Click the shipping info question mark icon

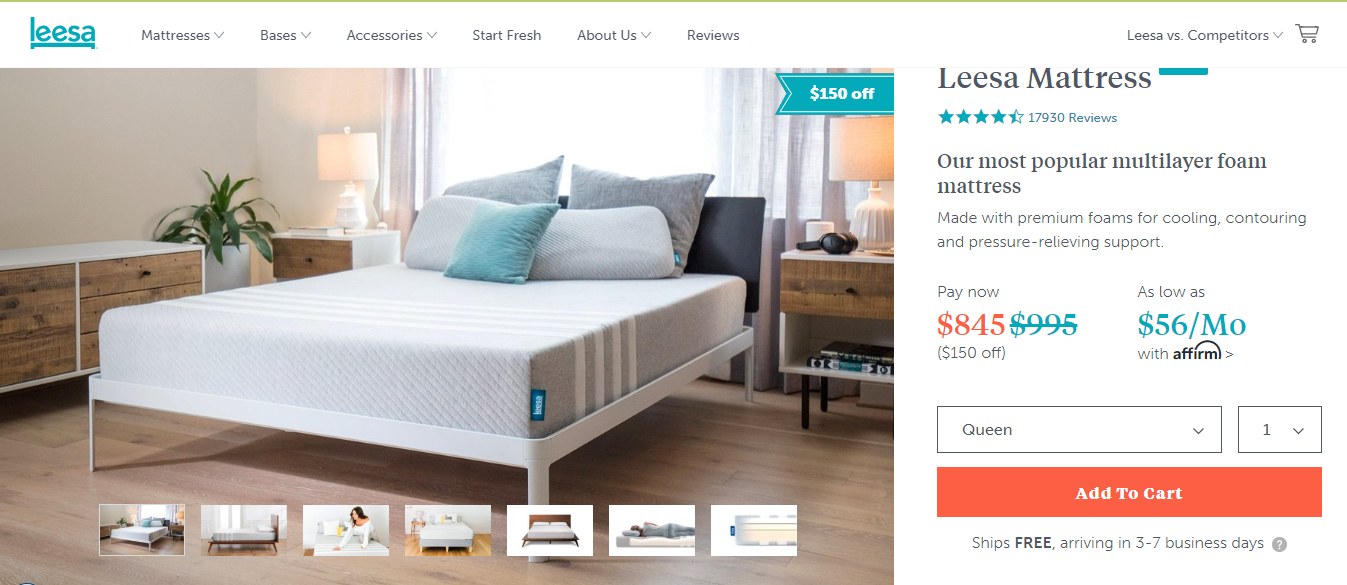tap(1279, 545)
